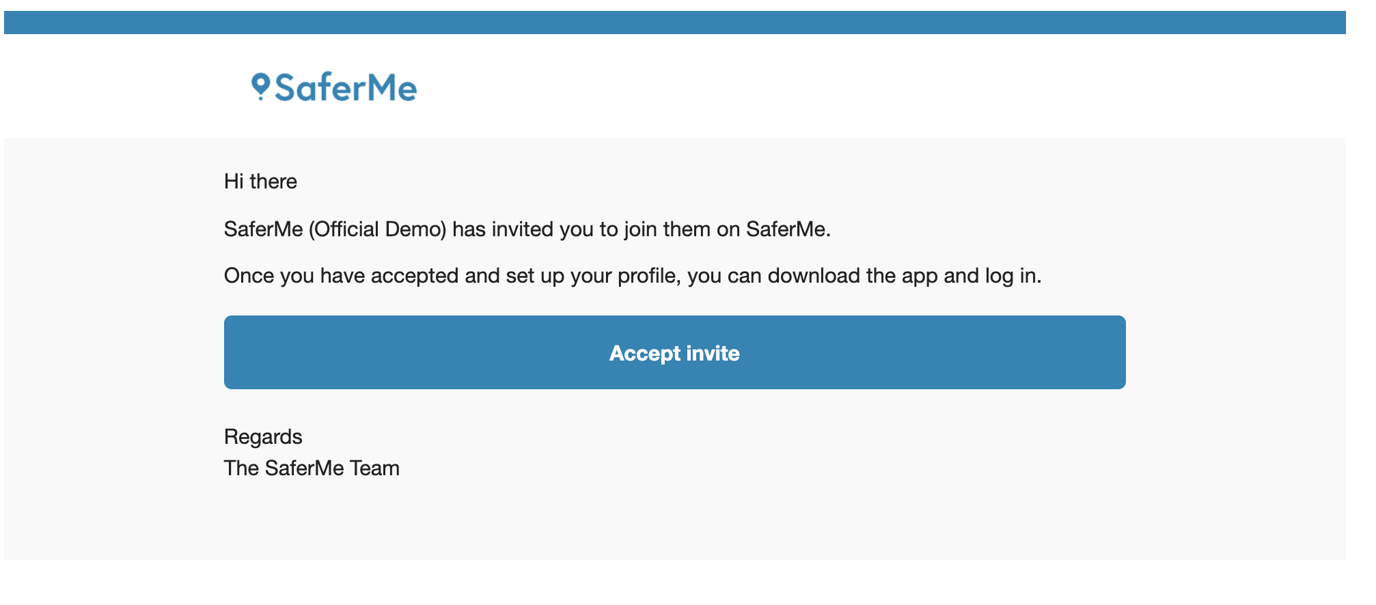Click the 'Hi there' greeting line
Image resolution: width=1376 pixels, height=605 pixels.
pos(260,181)
